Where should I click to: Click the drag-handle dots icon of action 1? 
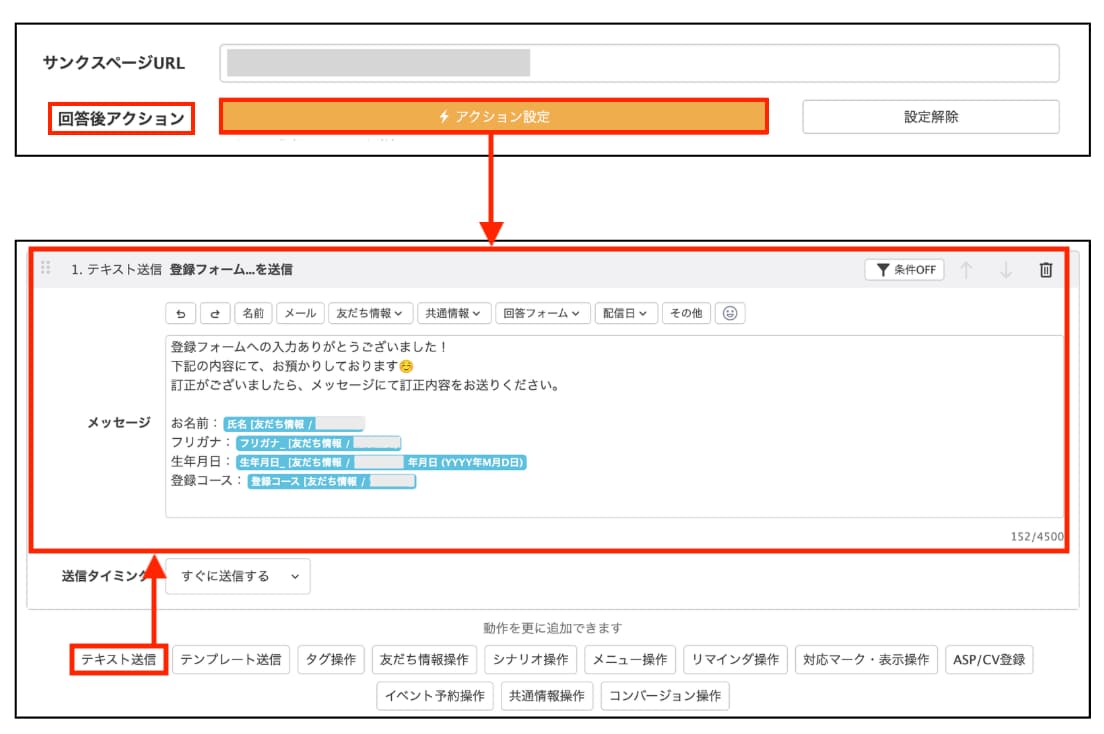click(43, 266)
